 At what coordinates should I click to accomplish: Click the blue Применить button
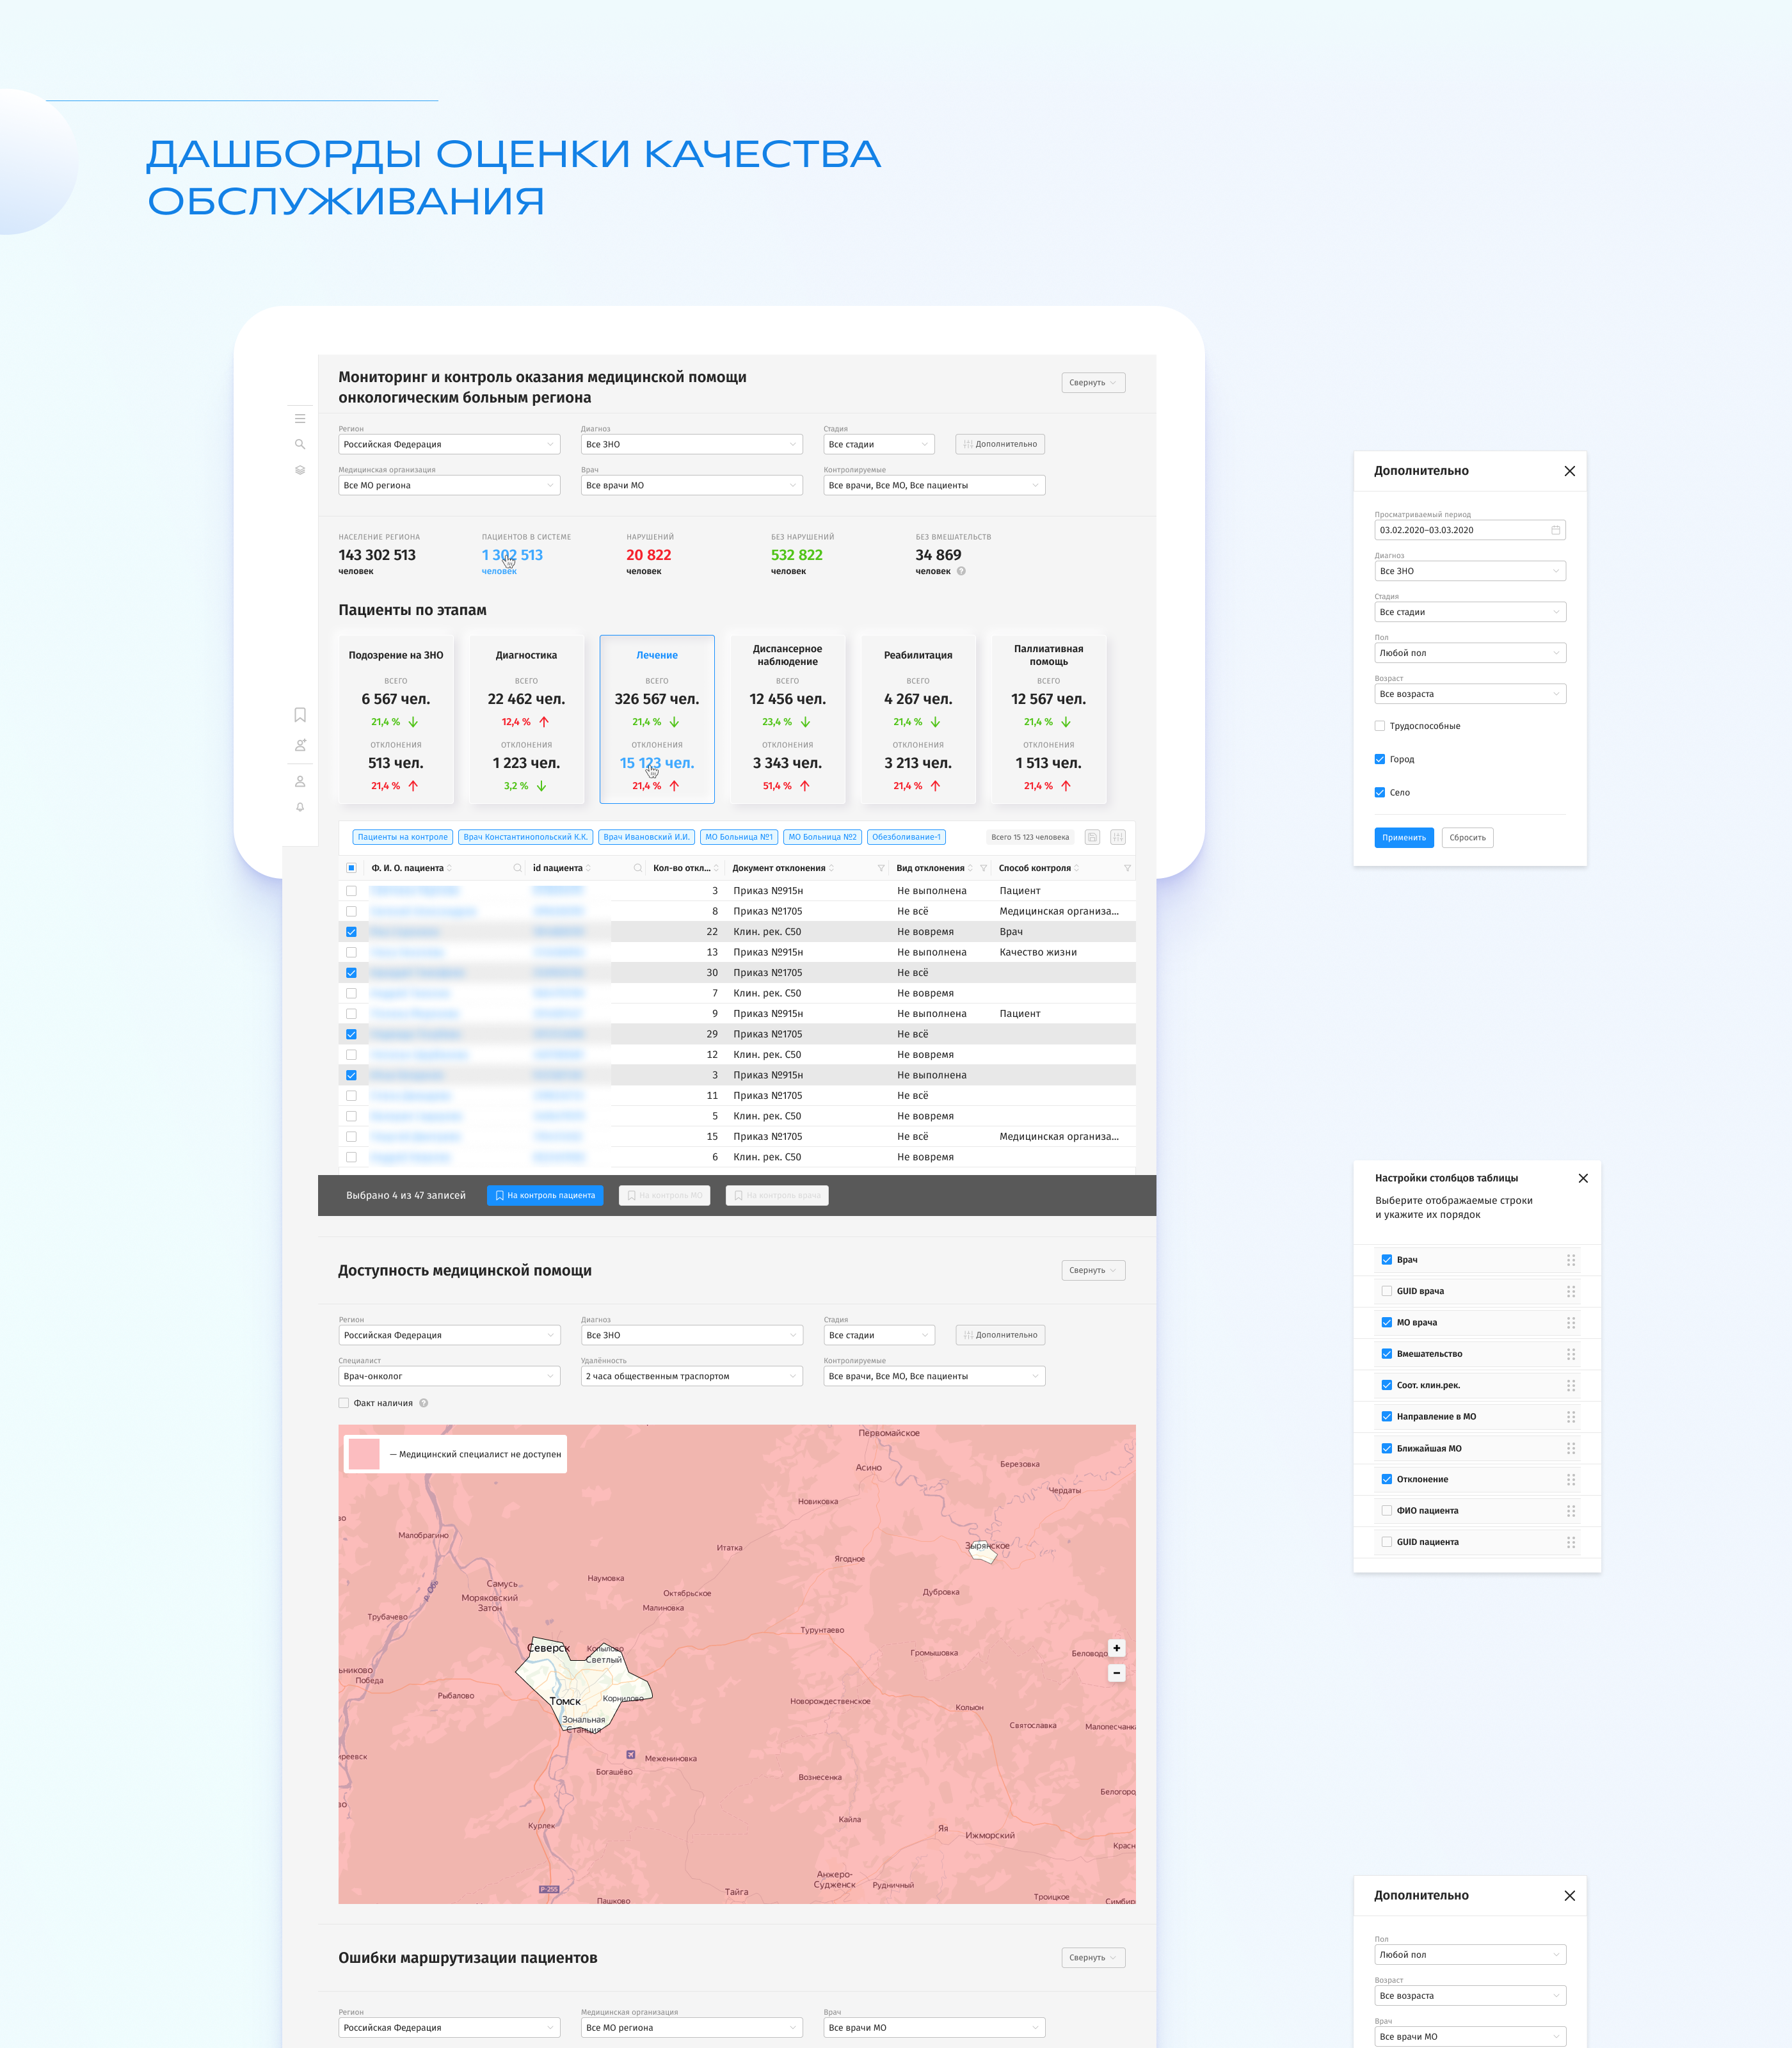(1403, 838)
